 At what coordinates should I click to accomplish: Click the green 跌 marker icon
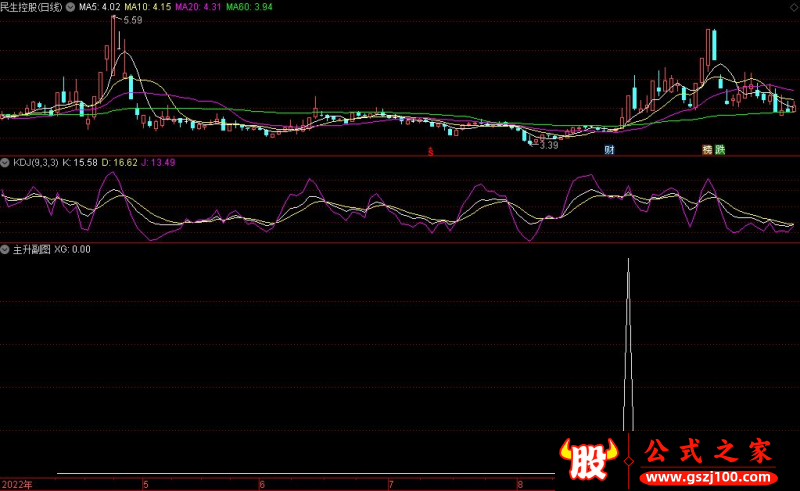720,151
